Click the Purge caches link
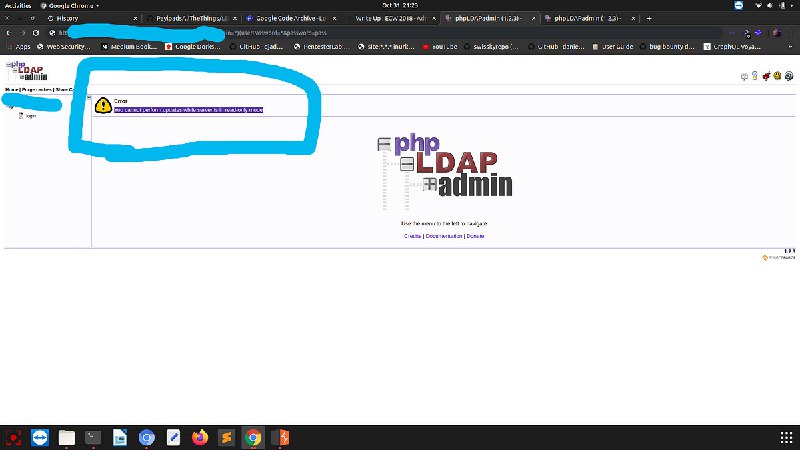 37,89
